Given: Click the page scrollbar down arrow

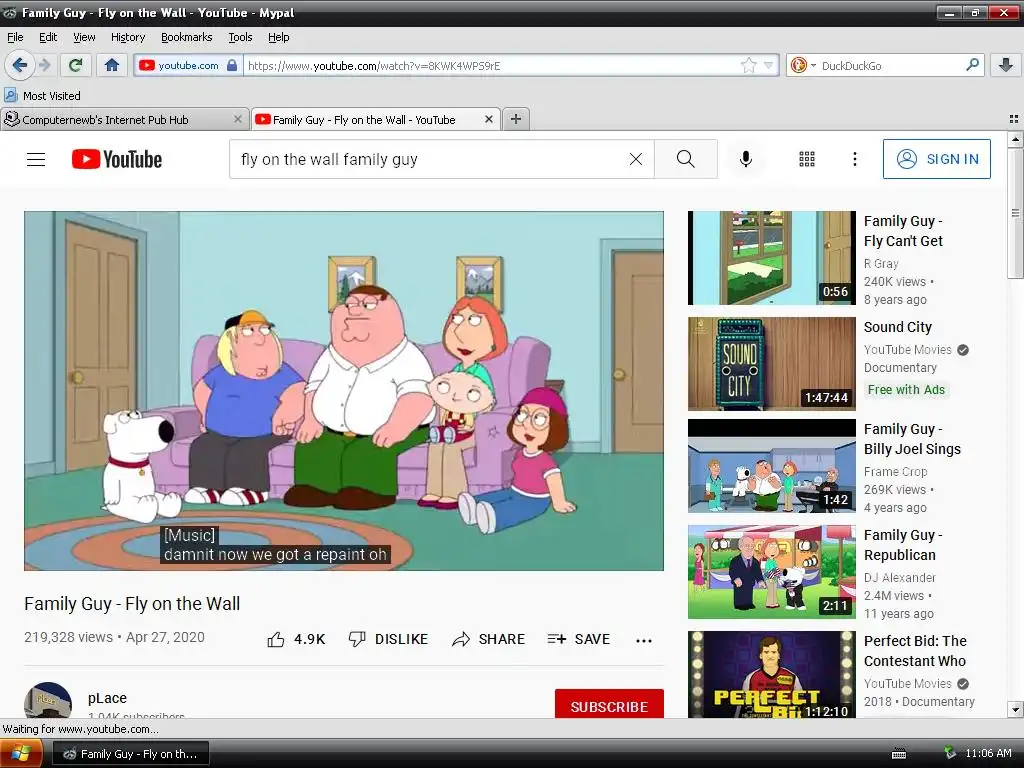Looking at the screenshot, I should click(x=1015, y=710).
